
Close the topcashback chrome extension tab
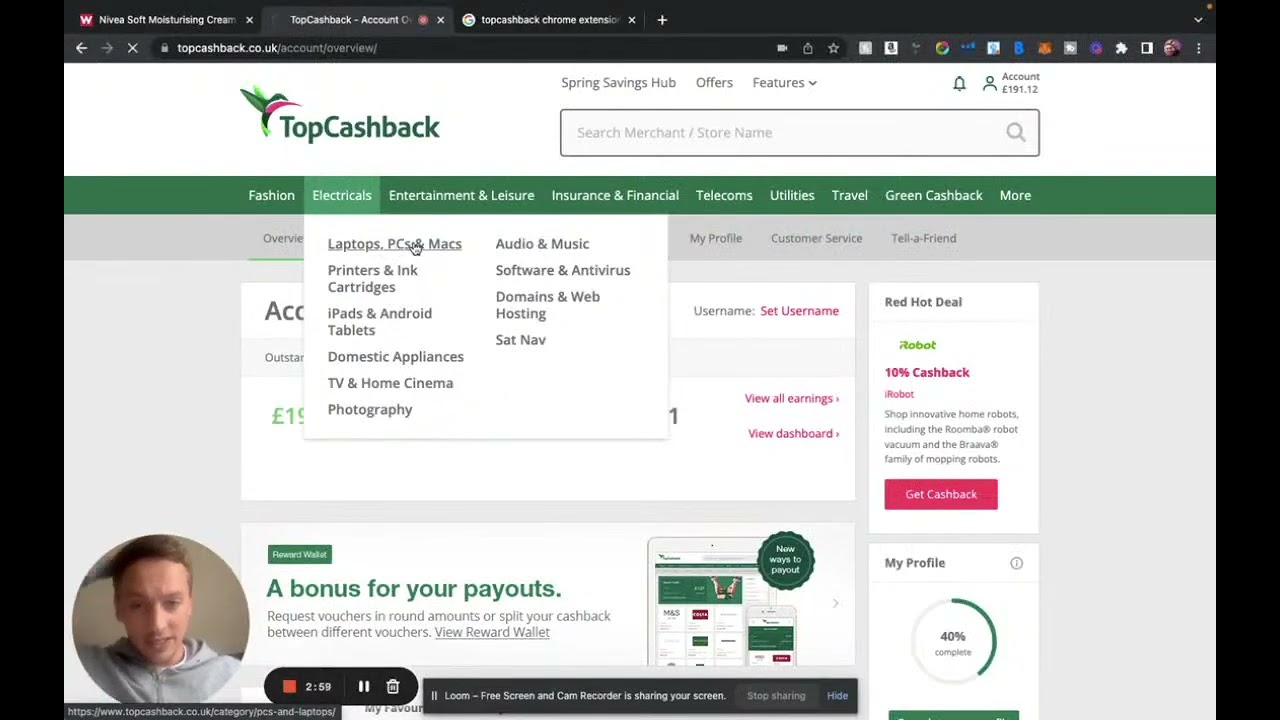(632, 20)
